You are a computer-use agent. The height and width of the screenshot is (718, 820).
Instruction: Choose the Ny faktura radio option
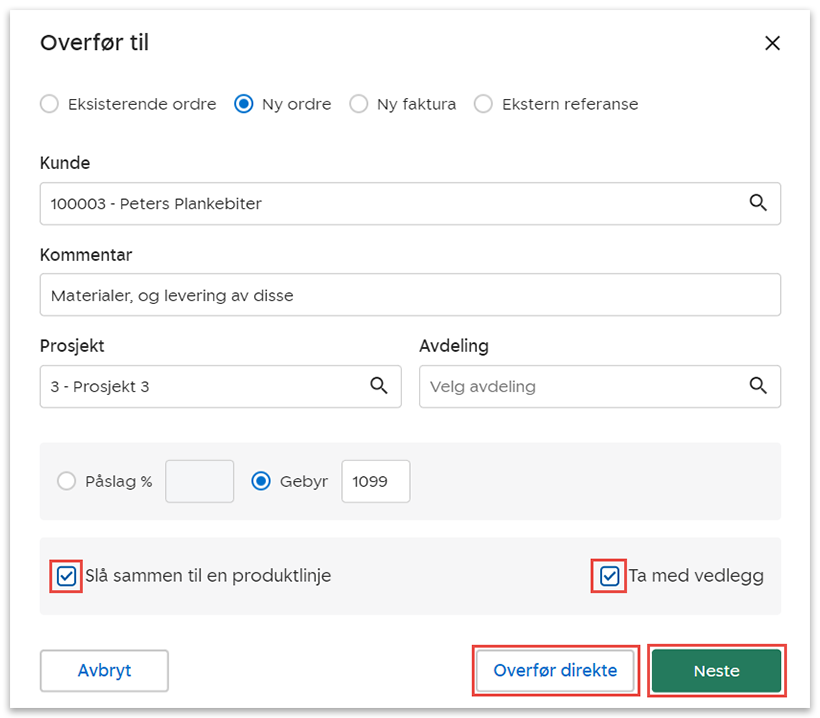[x=358, y=104]
